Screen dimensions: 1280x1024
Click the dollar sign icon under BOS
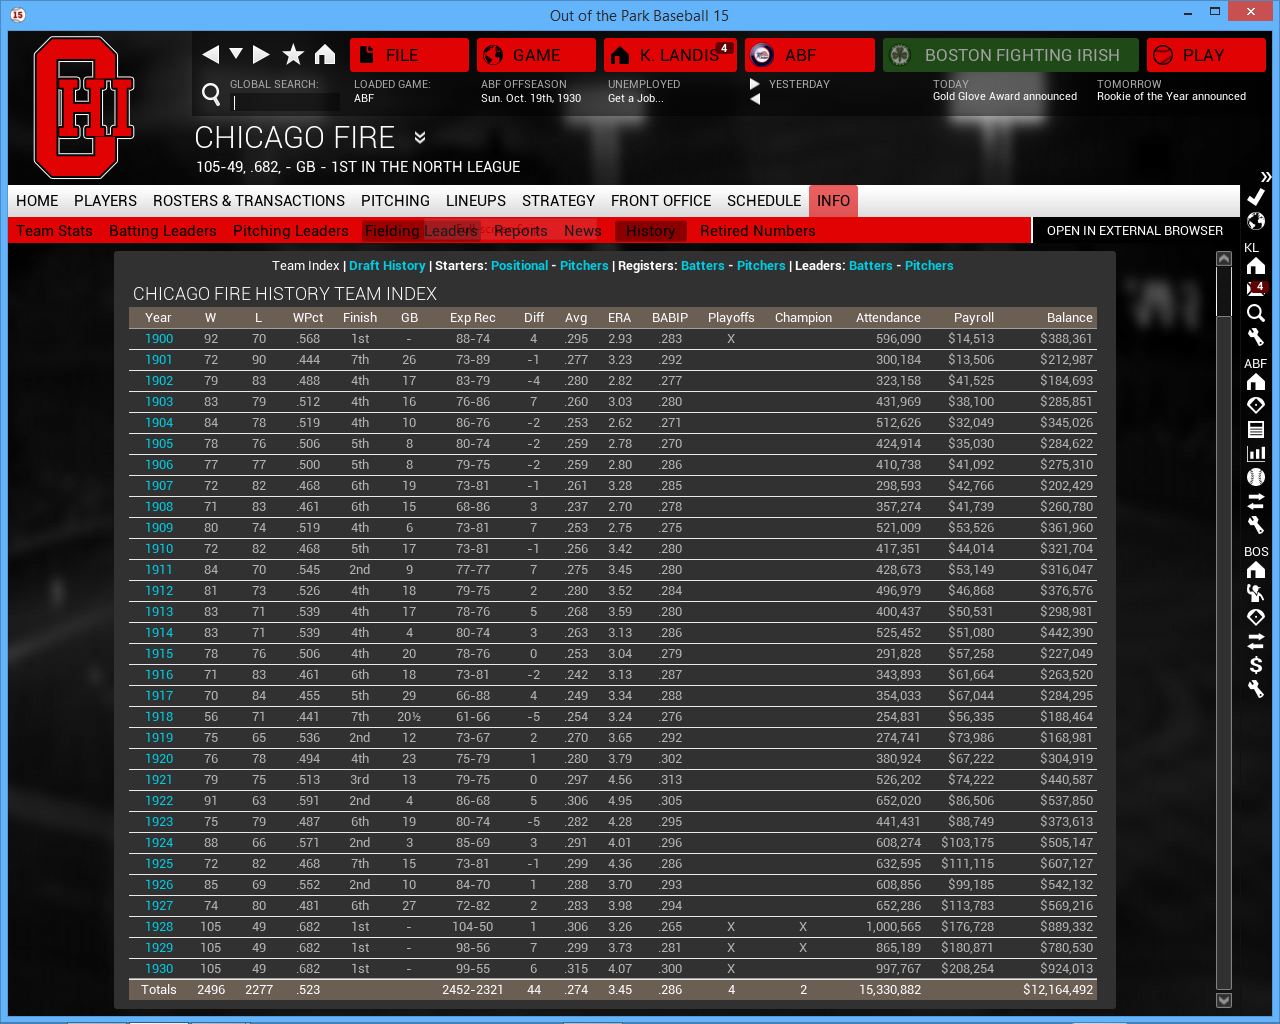[x=1256, y=665]
